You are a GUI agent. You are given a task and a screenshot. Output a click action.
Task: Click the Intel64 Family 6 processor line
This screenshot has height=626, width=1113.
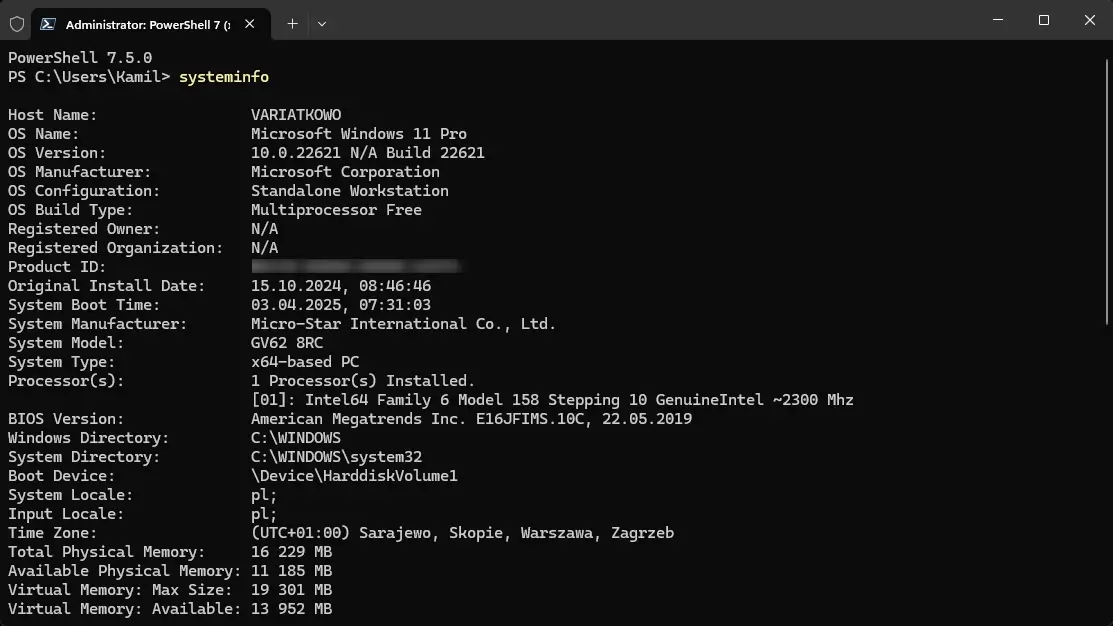click(552, 400)
